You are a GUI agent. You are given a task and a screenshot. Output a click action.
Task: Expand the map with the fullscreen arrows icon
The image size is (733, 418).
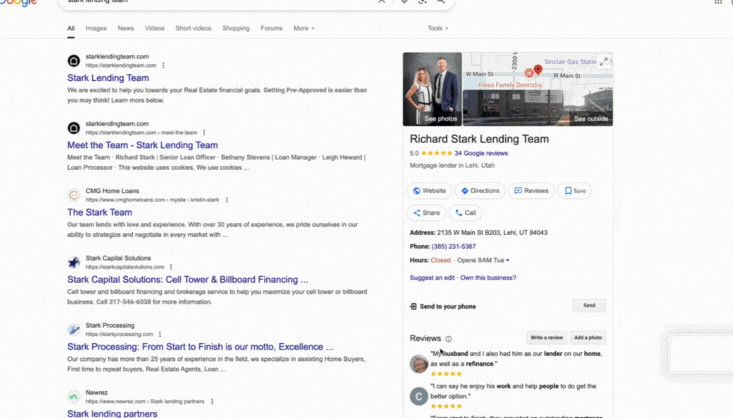click(x=604, y=61)
